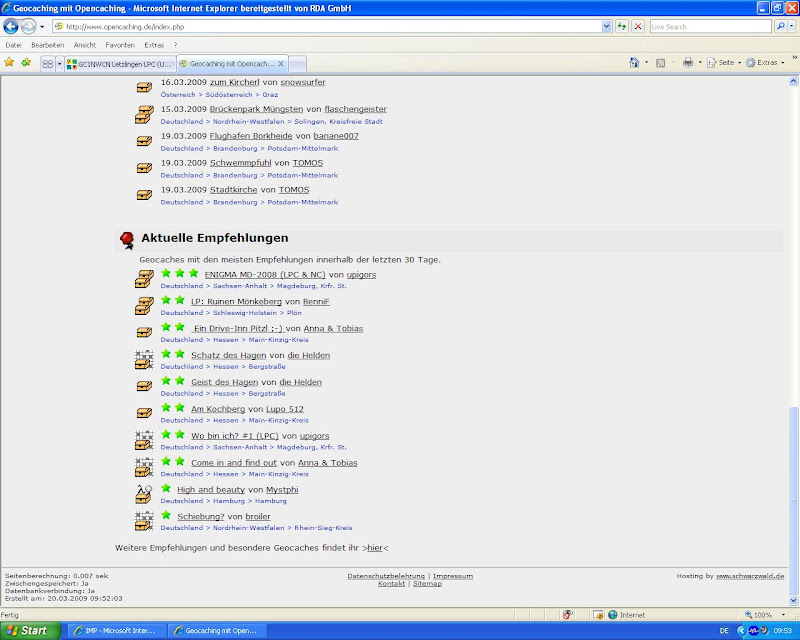Open the Bearbeiten menu
The height and width of the screenshot is (640, 800).
pyautogui.click(x=47, y=45)
